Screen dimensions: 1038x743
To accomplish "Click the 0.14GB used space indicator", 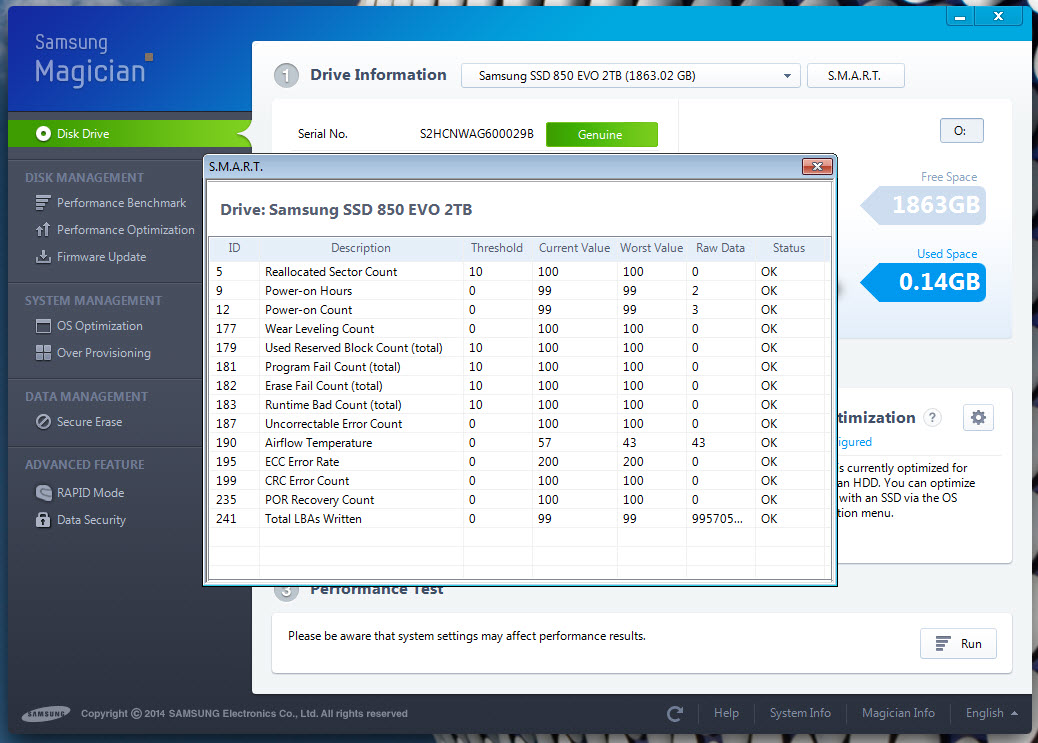I will 923,282.
